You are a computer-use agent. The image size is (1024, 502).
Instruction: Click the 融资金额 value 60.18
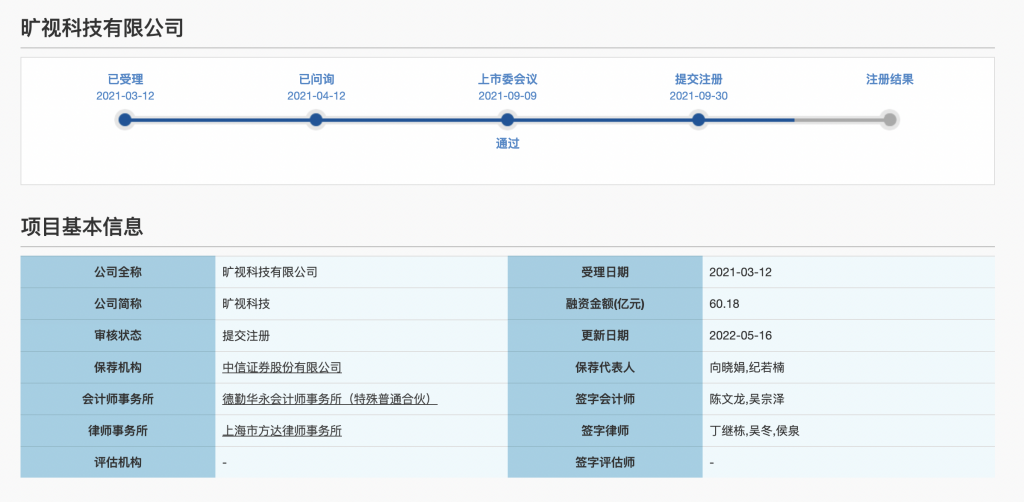coord(724,304)
